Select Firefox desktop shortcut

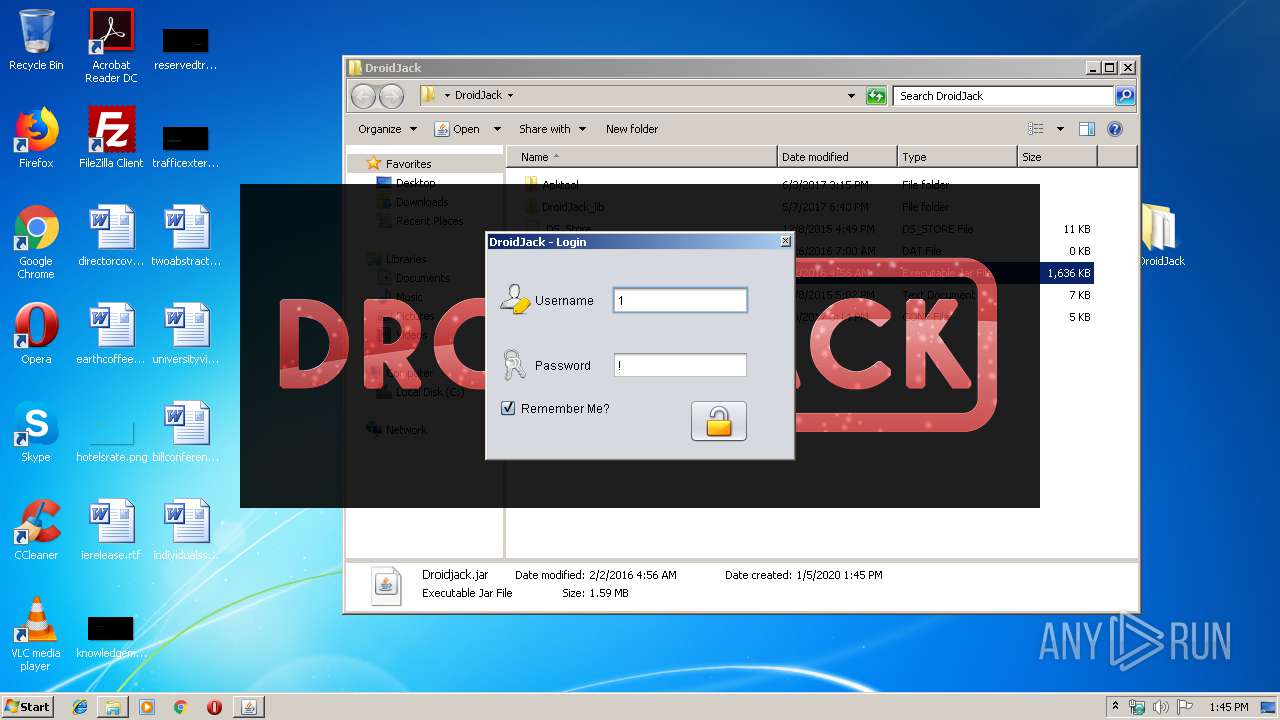point(36,138)
